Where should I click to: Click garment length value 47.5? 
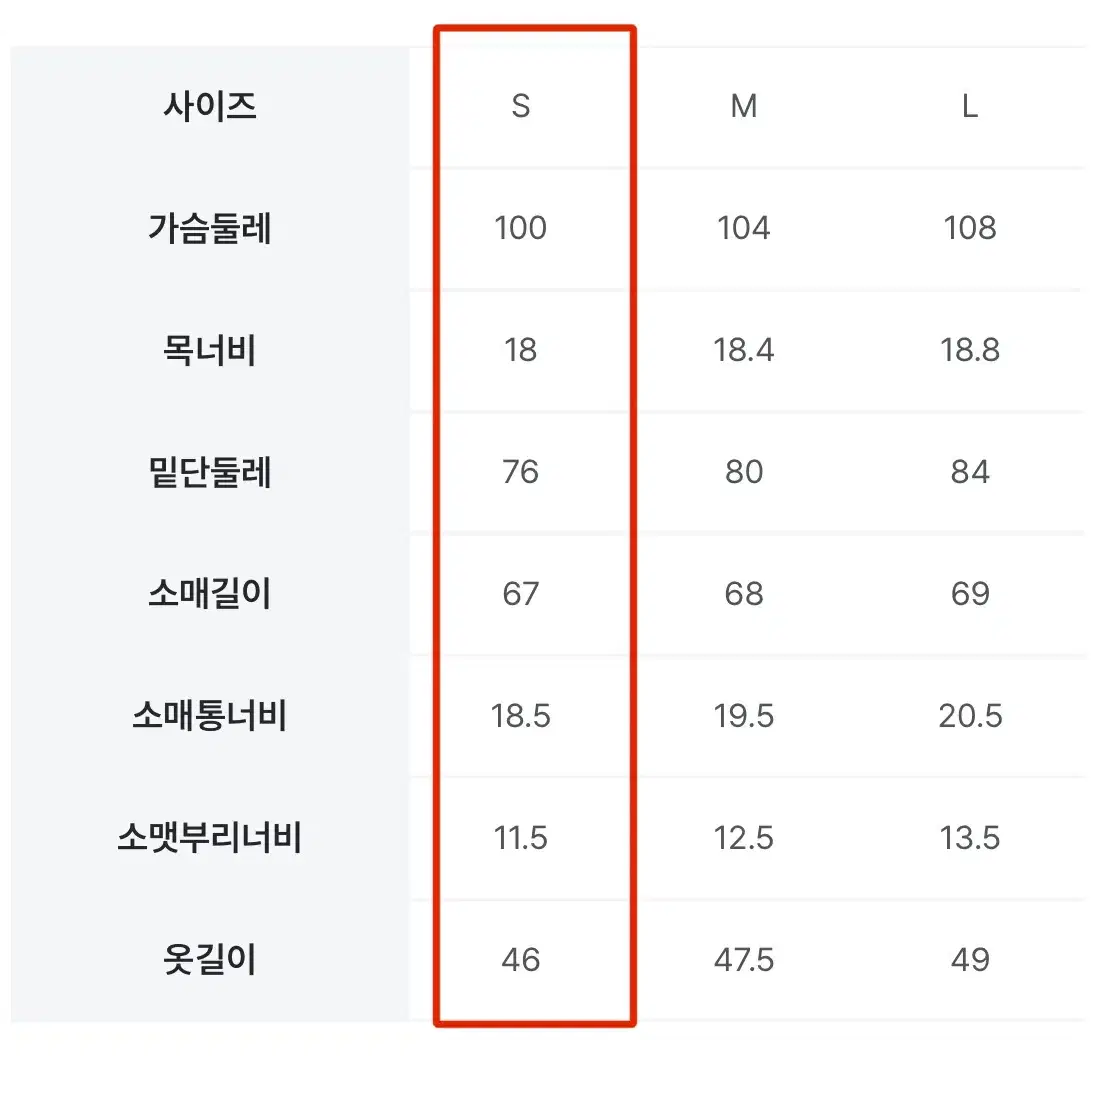[x=744, y=959]
